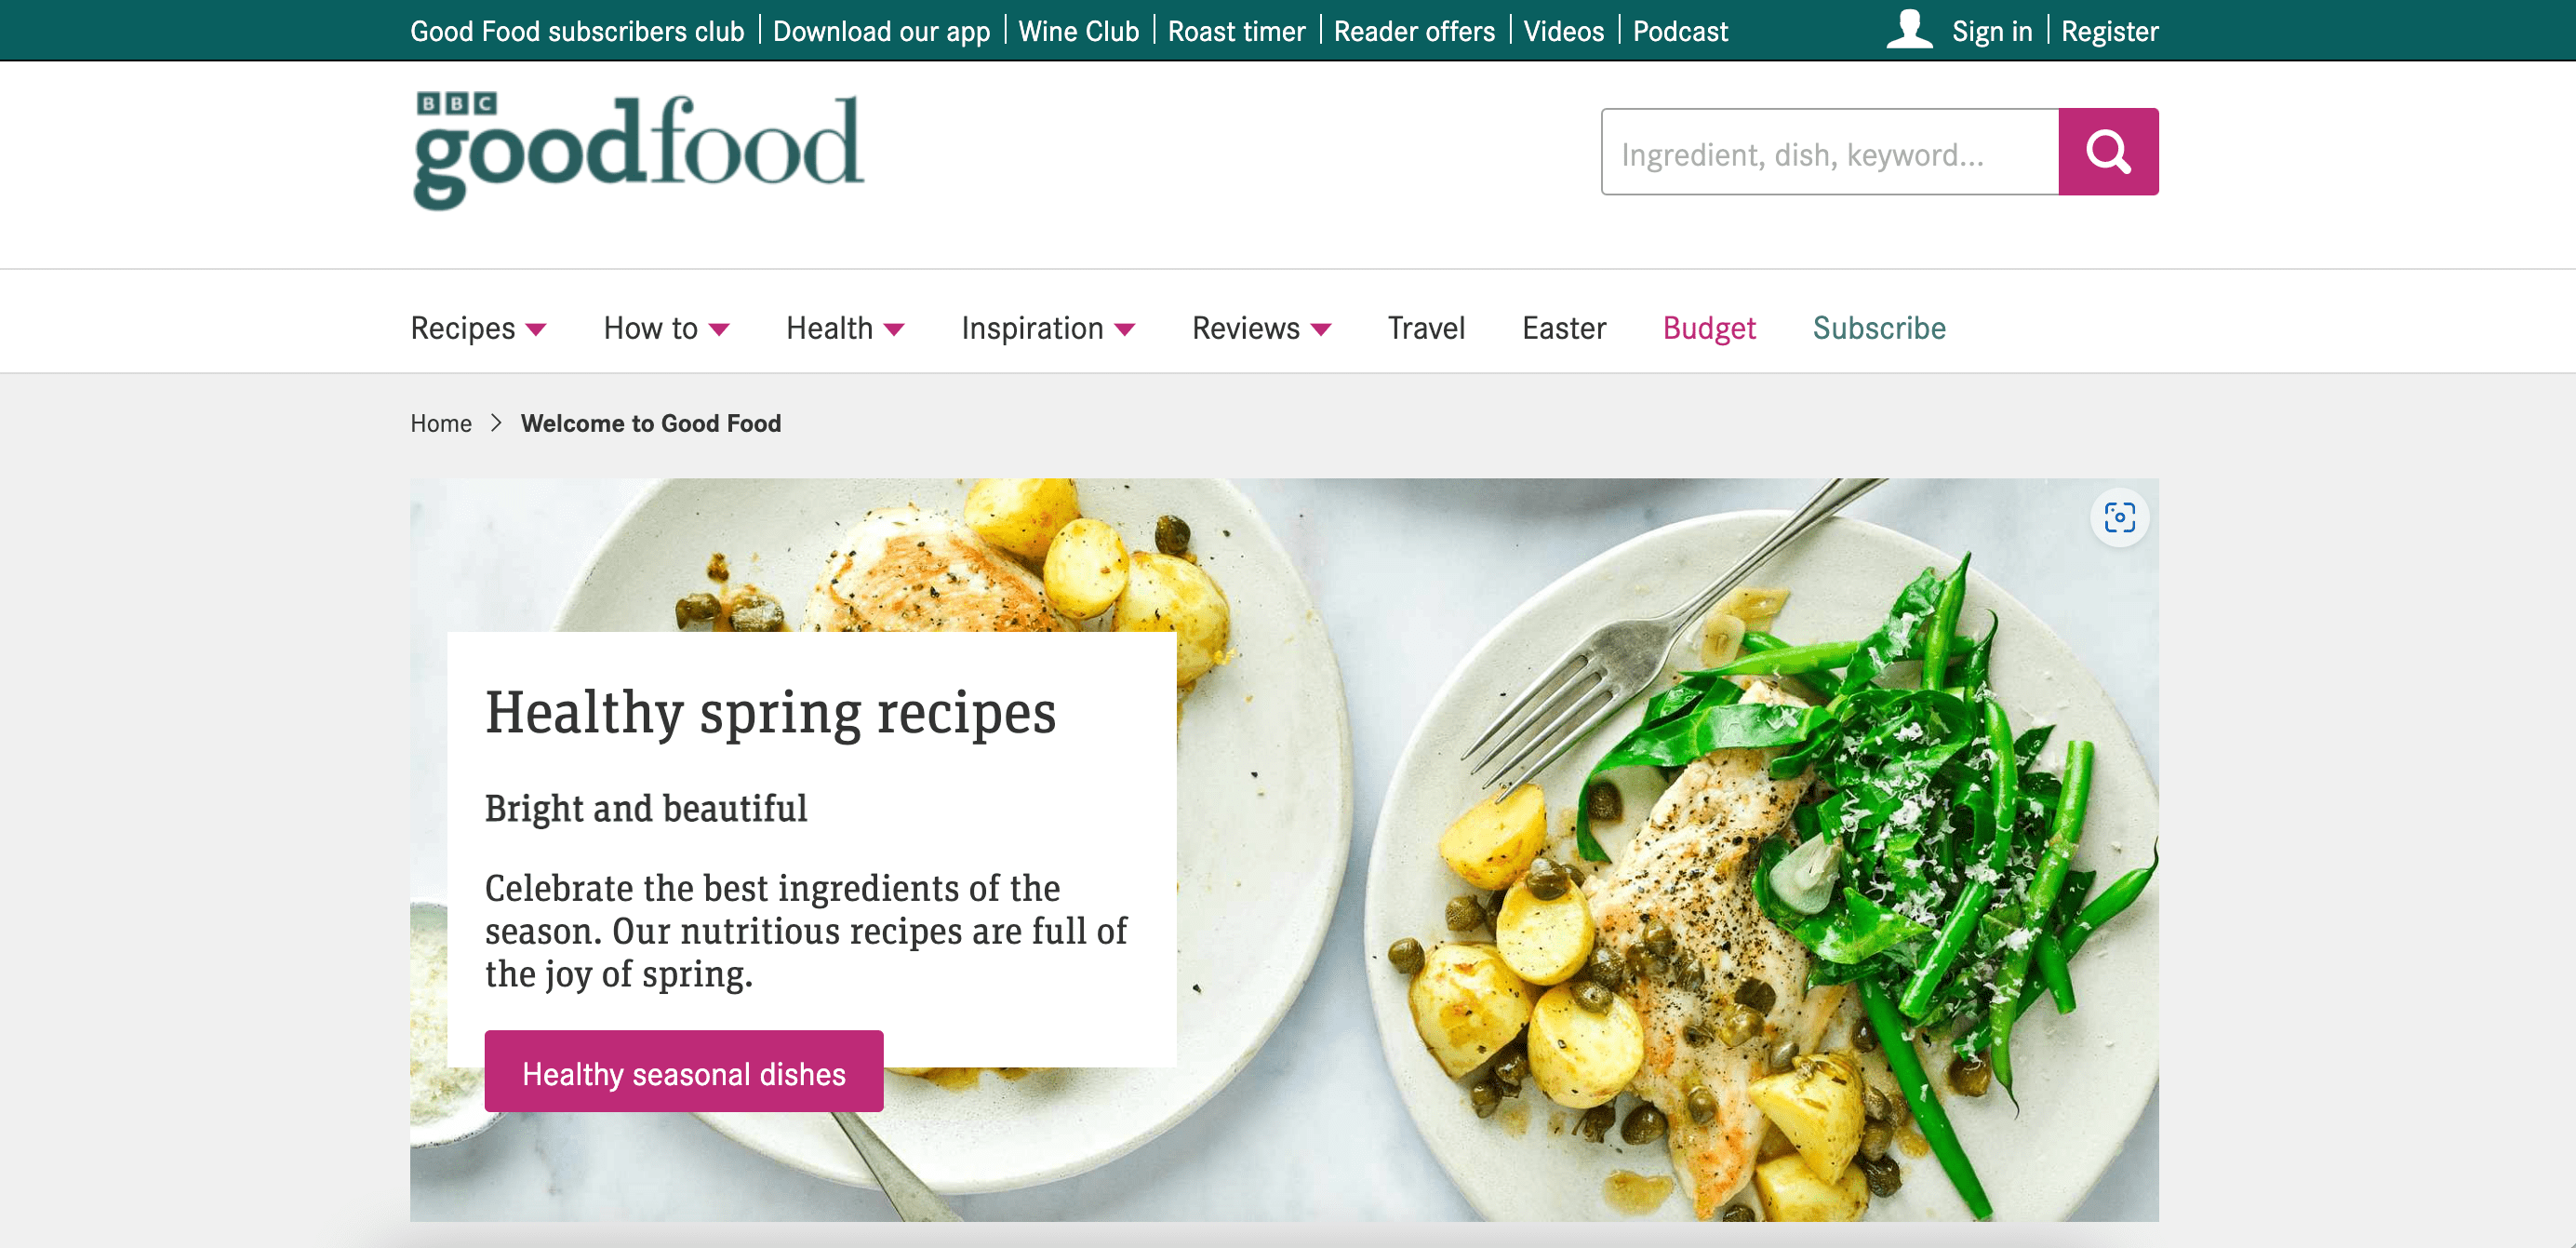Viewport: 2576px width, 1248px height.
Task: Click the breadcrumb chevron after Home
Action: click(x=496, y=423)
